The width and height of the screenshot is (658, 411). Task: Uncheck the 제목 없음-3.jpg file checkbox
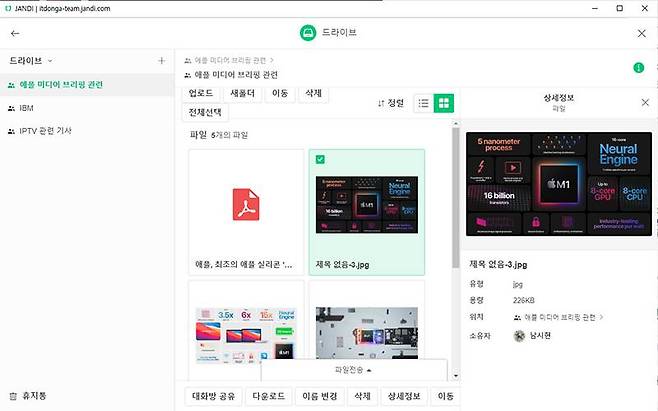click(x=317, y=159)
